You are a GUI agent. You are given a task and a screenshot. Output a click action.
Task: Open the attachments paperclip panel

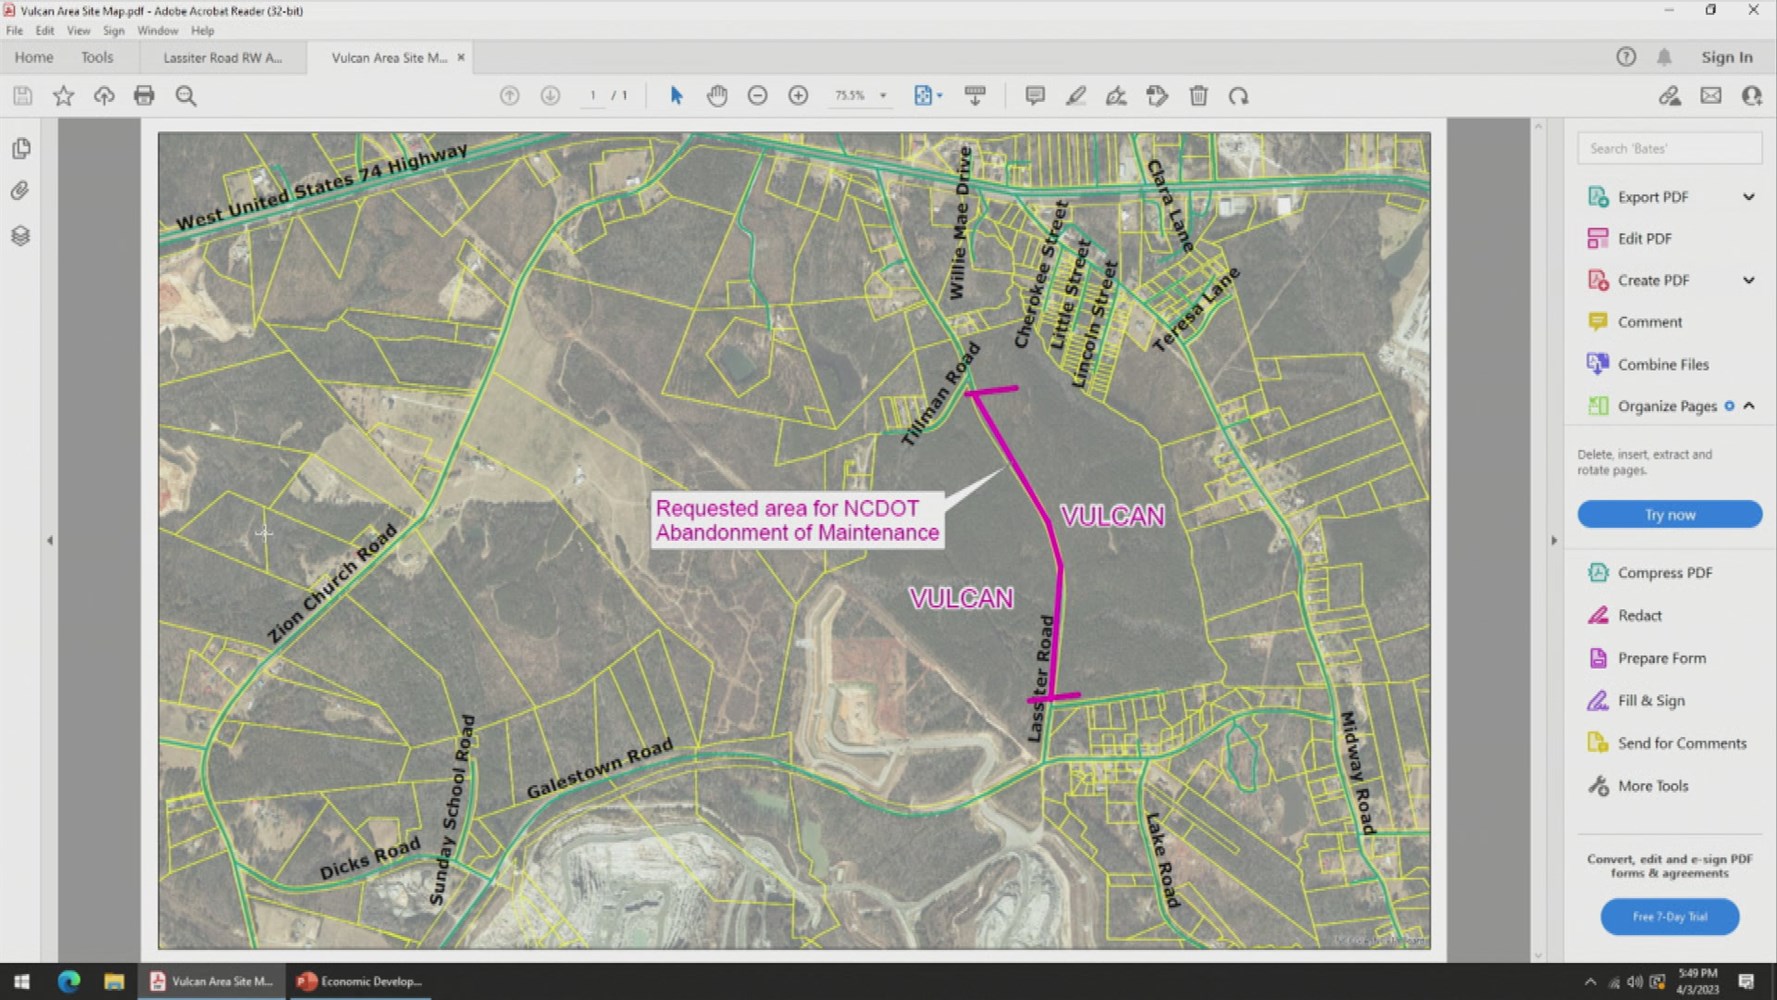(x=21, y=191)
